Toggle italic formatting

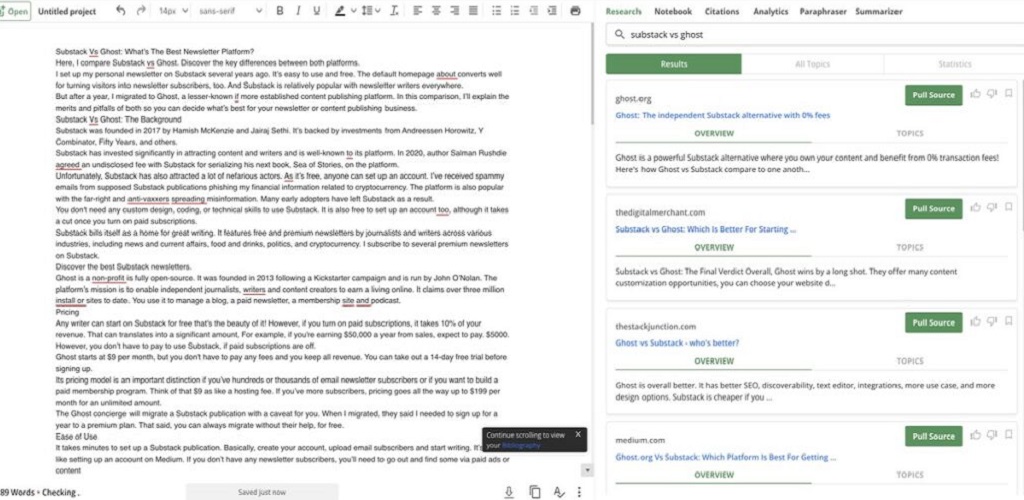pyautogui.click(x=298, y=11)
